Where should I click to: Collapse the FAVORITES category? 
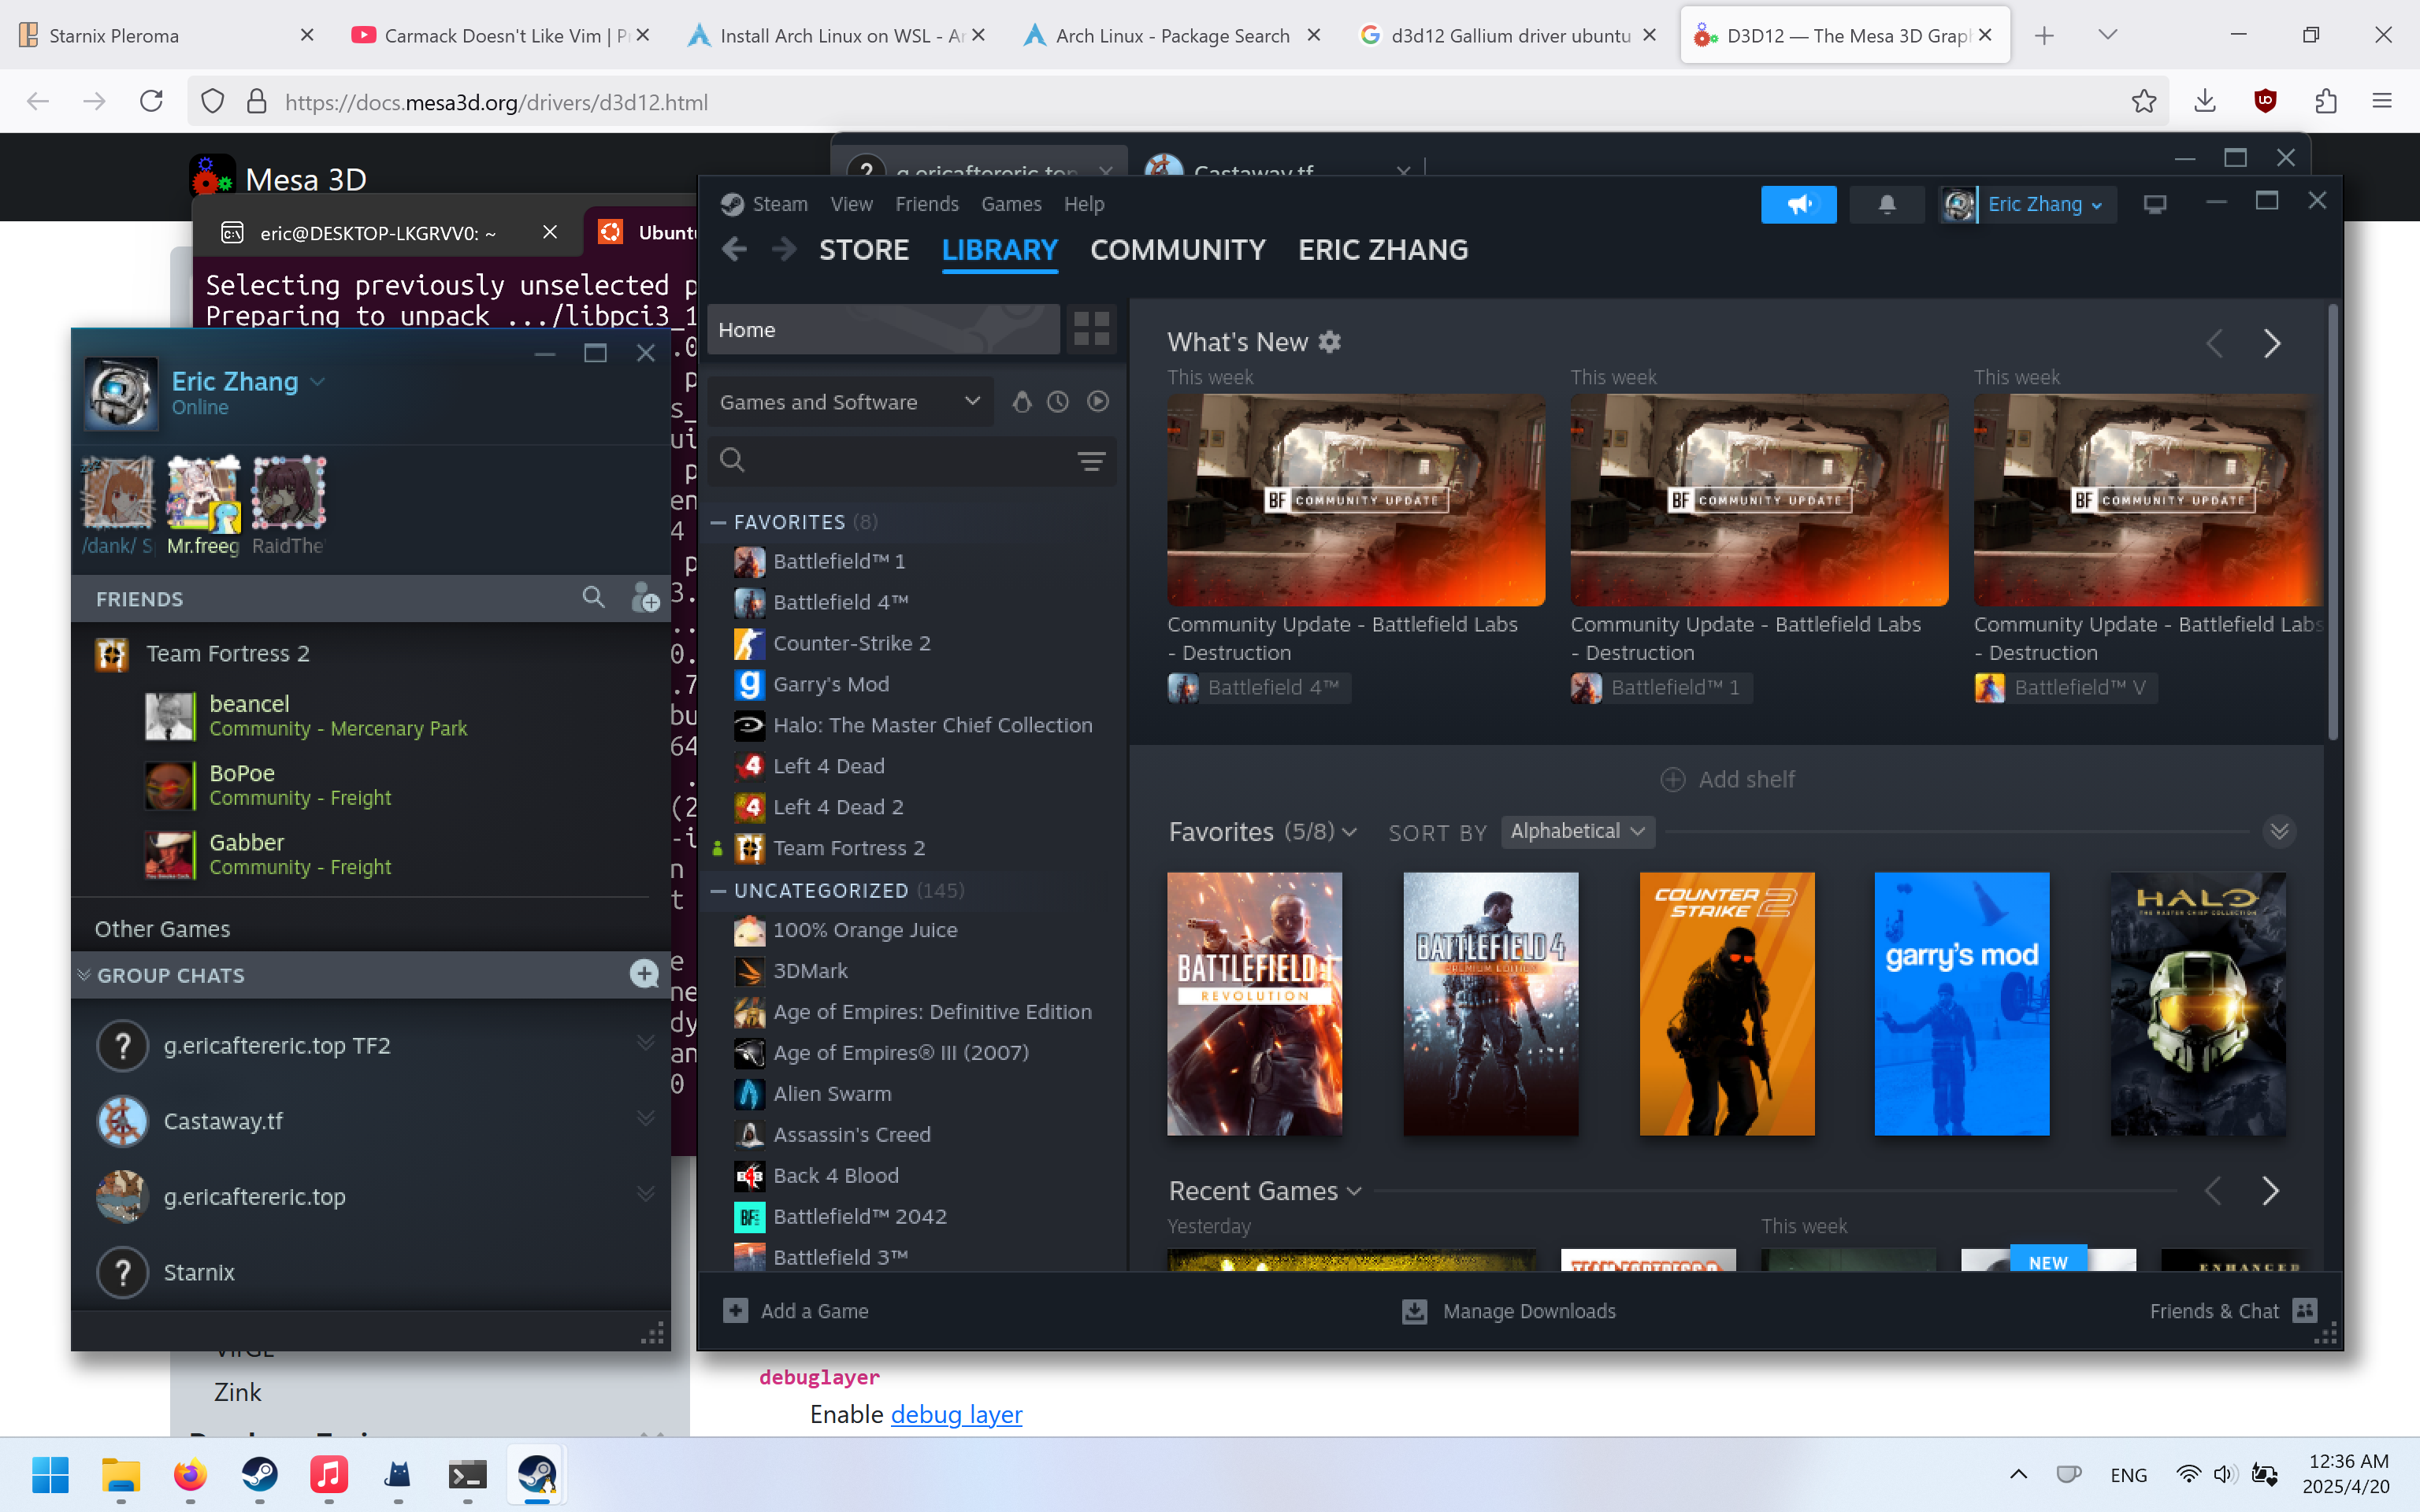click(x=718, y=522)
